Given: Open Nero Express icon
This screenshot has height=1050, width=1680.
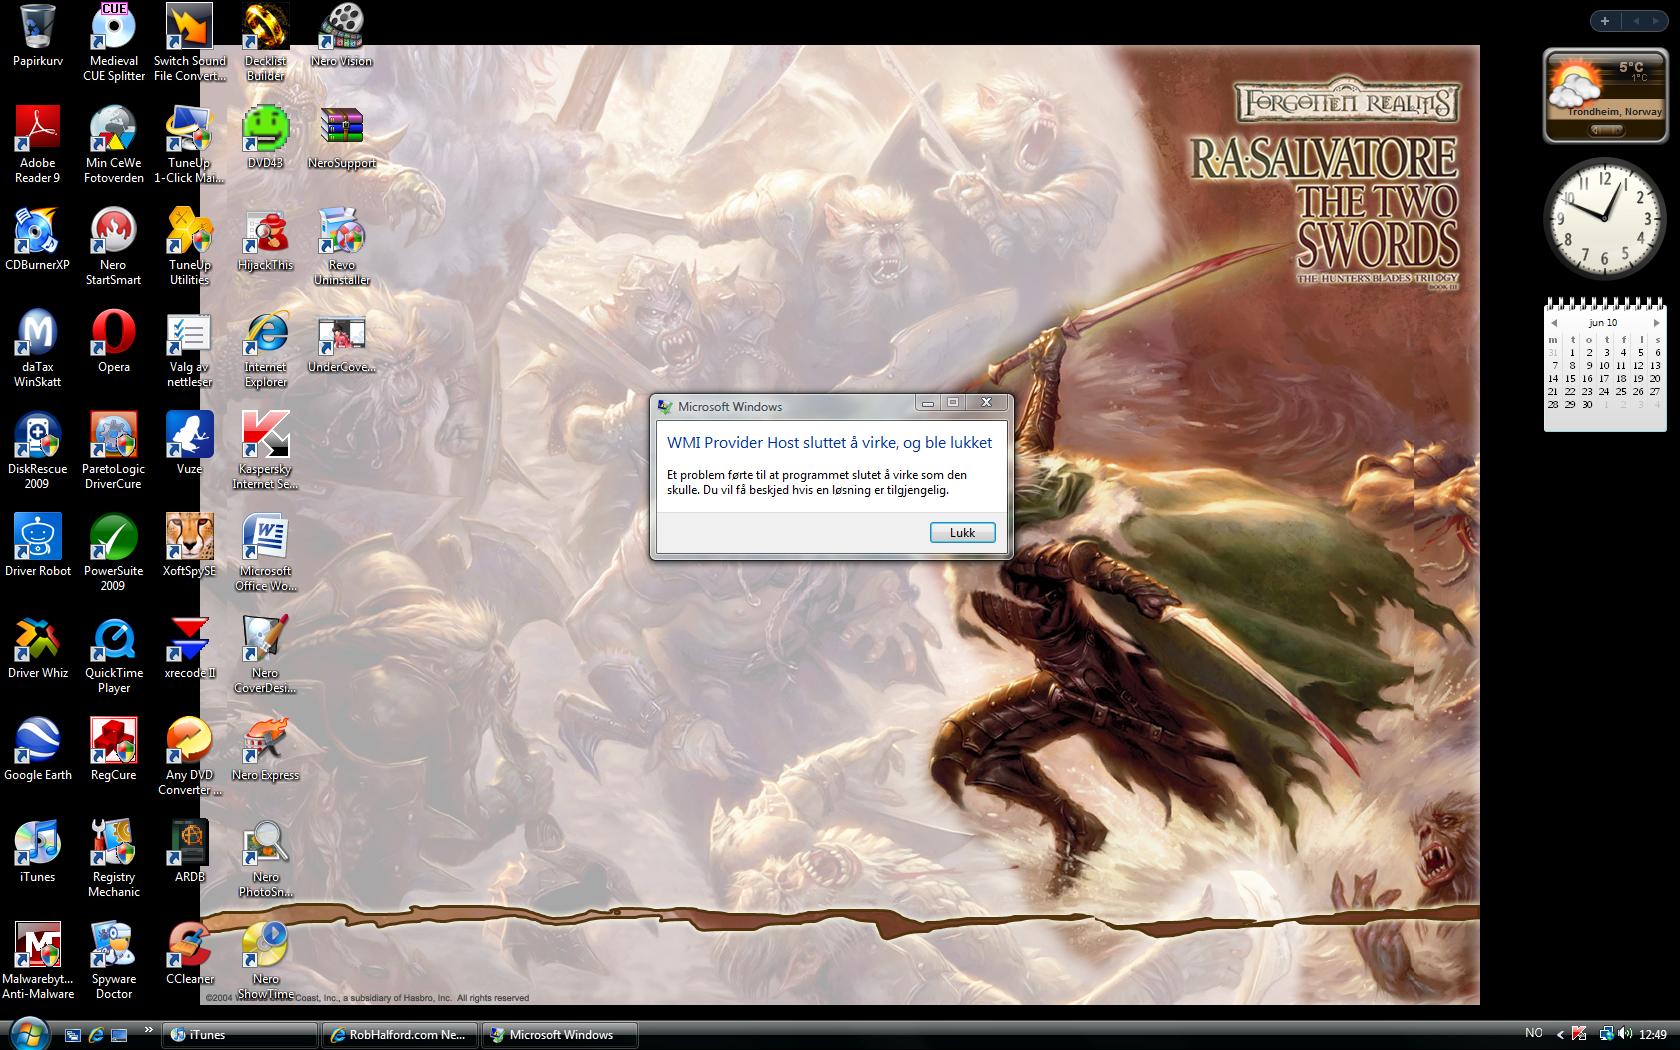Looking at the screenshot, I should pyautogui.click(x=265, y=750).
